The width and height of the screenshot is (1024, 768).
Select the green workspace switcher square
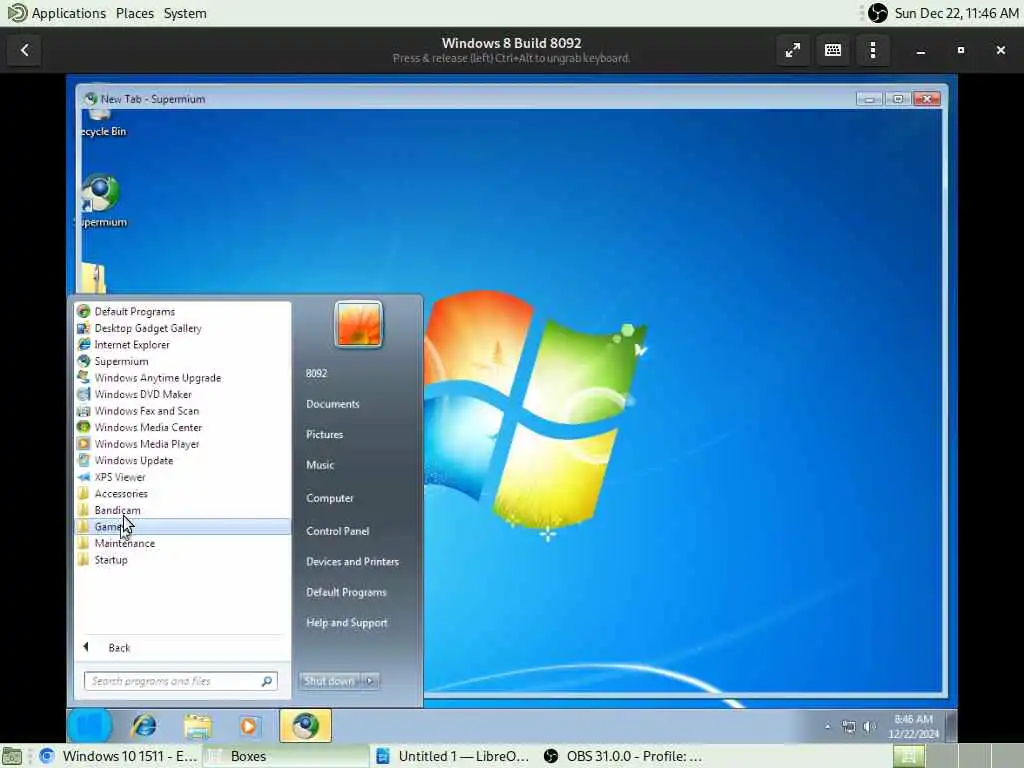pos(908,756)
